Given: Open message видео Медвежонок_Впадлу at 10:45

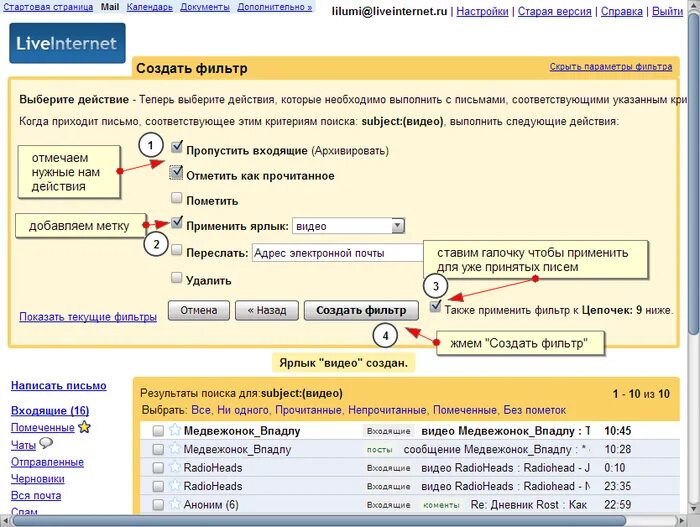Looking at the screenshot, I should pyautogui.click(x=409, y=431).
